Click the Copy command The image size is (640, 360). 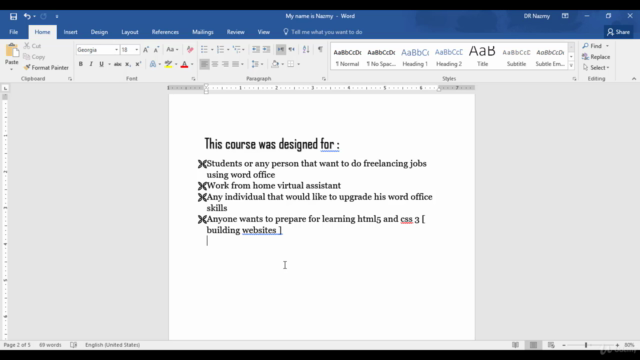[34, 57]
